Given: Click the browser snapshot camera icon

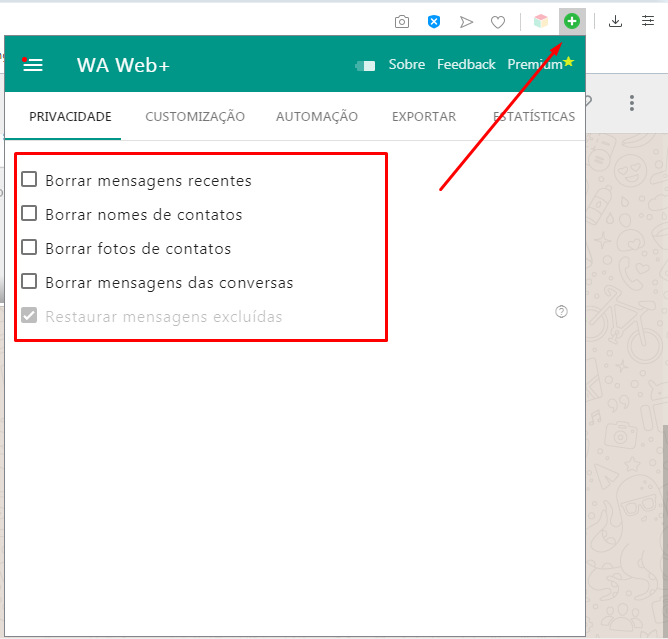Looking at the screenshot, I should [x=402, y=21].
